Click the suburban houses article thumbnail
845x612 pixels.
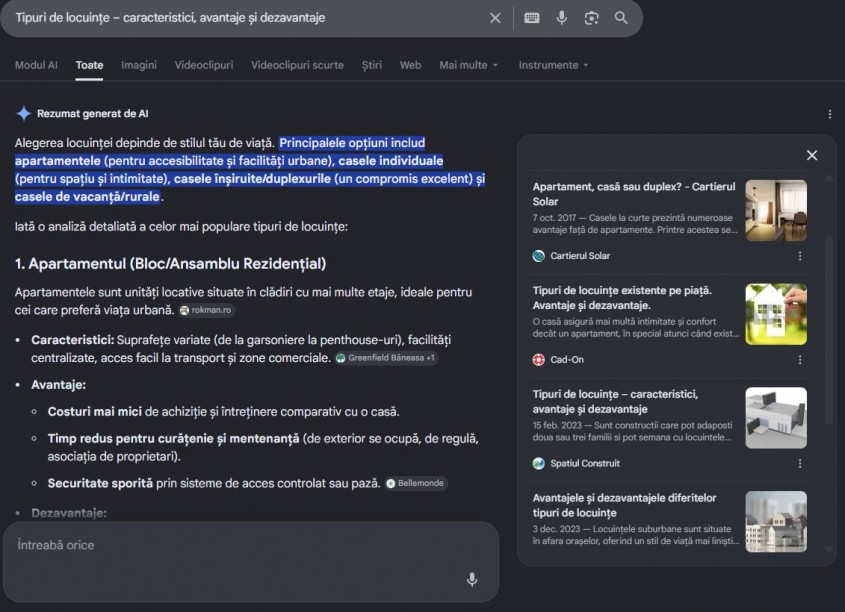[x=776, y=521]
